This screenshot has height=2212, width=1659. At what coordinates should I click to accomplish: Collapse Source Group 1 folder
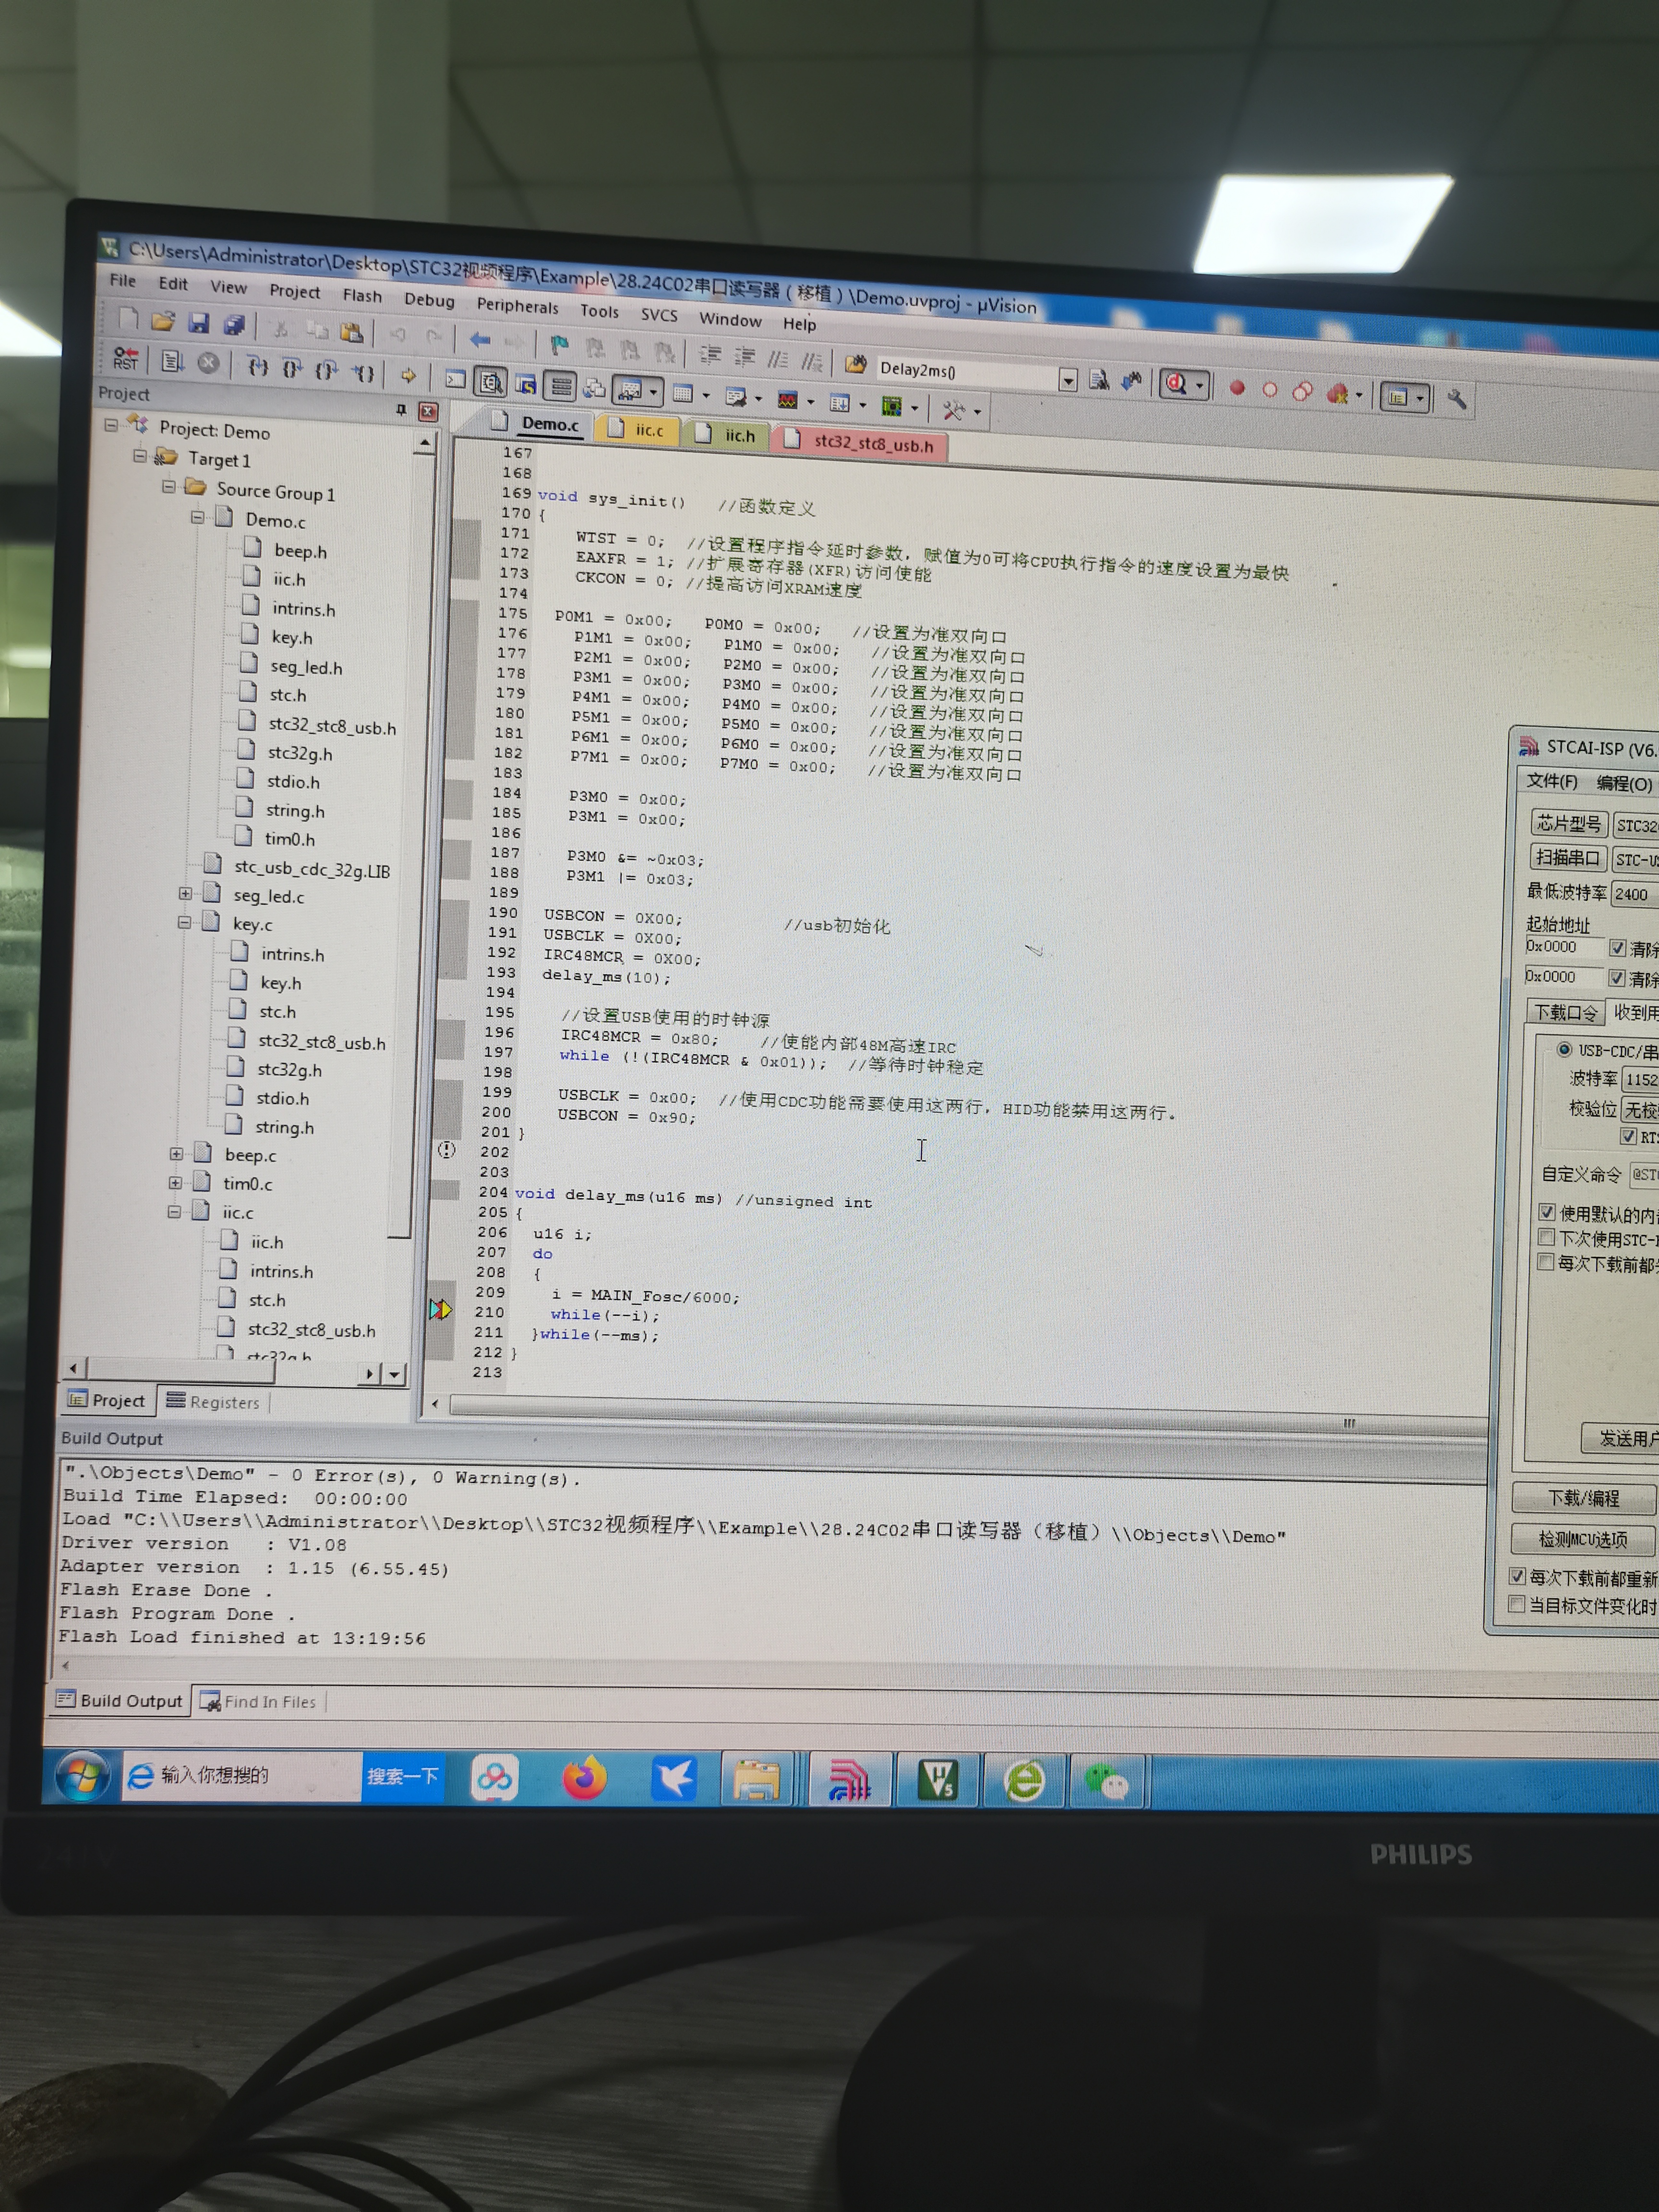(169, 487)
